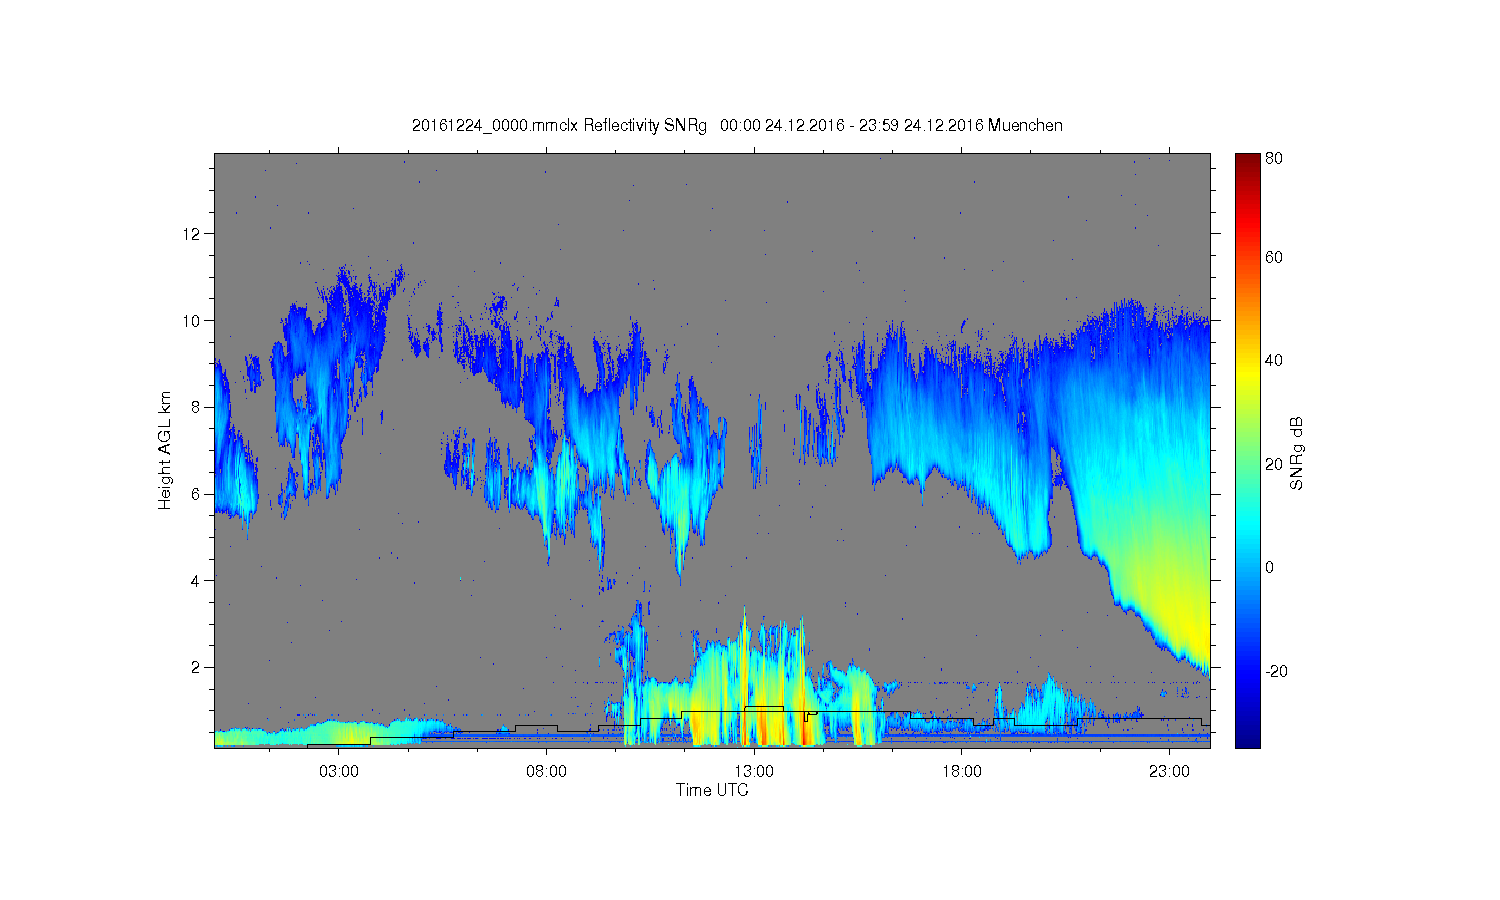Select the "Height AGL km" axis label
The image size is (1500, 900).
165,450
